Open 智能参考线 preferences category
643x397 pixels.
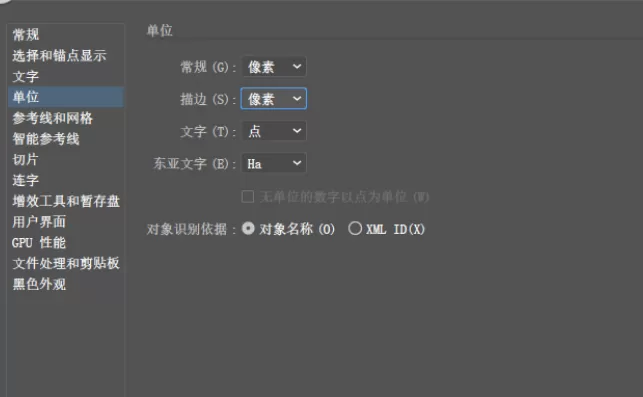[x=66, y=139]
